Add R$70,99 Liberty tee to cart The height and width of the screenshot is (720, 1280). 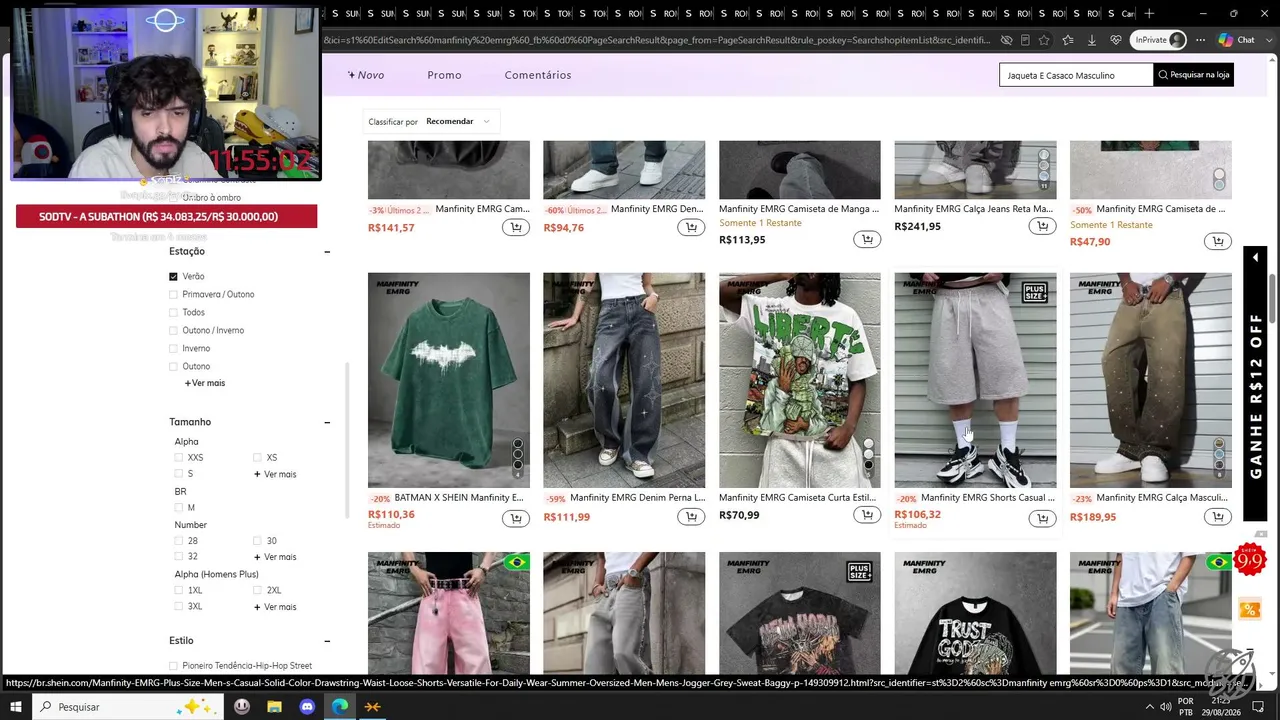(867, 515)
